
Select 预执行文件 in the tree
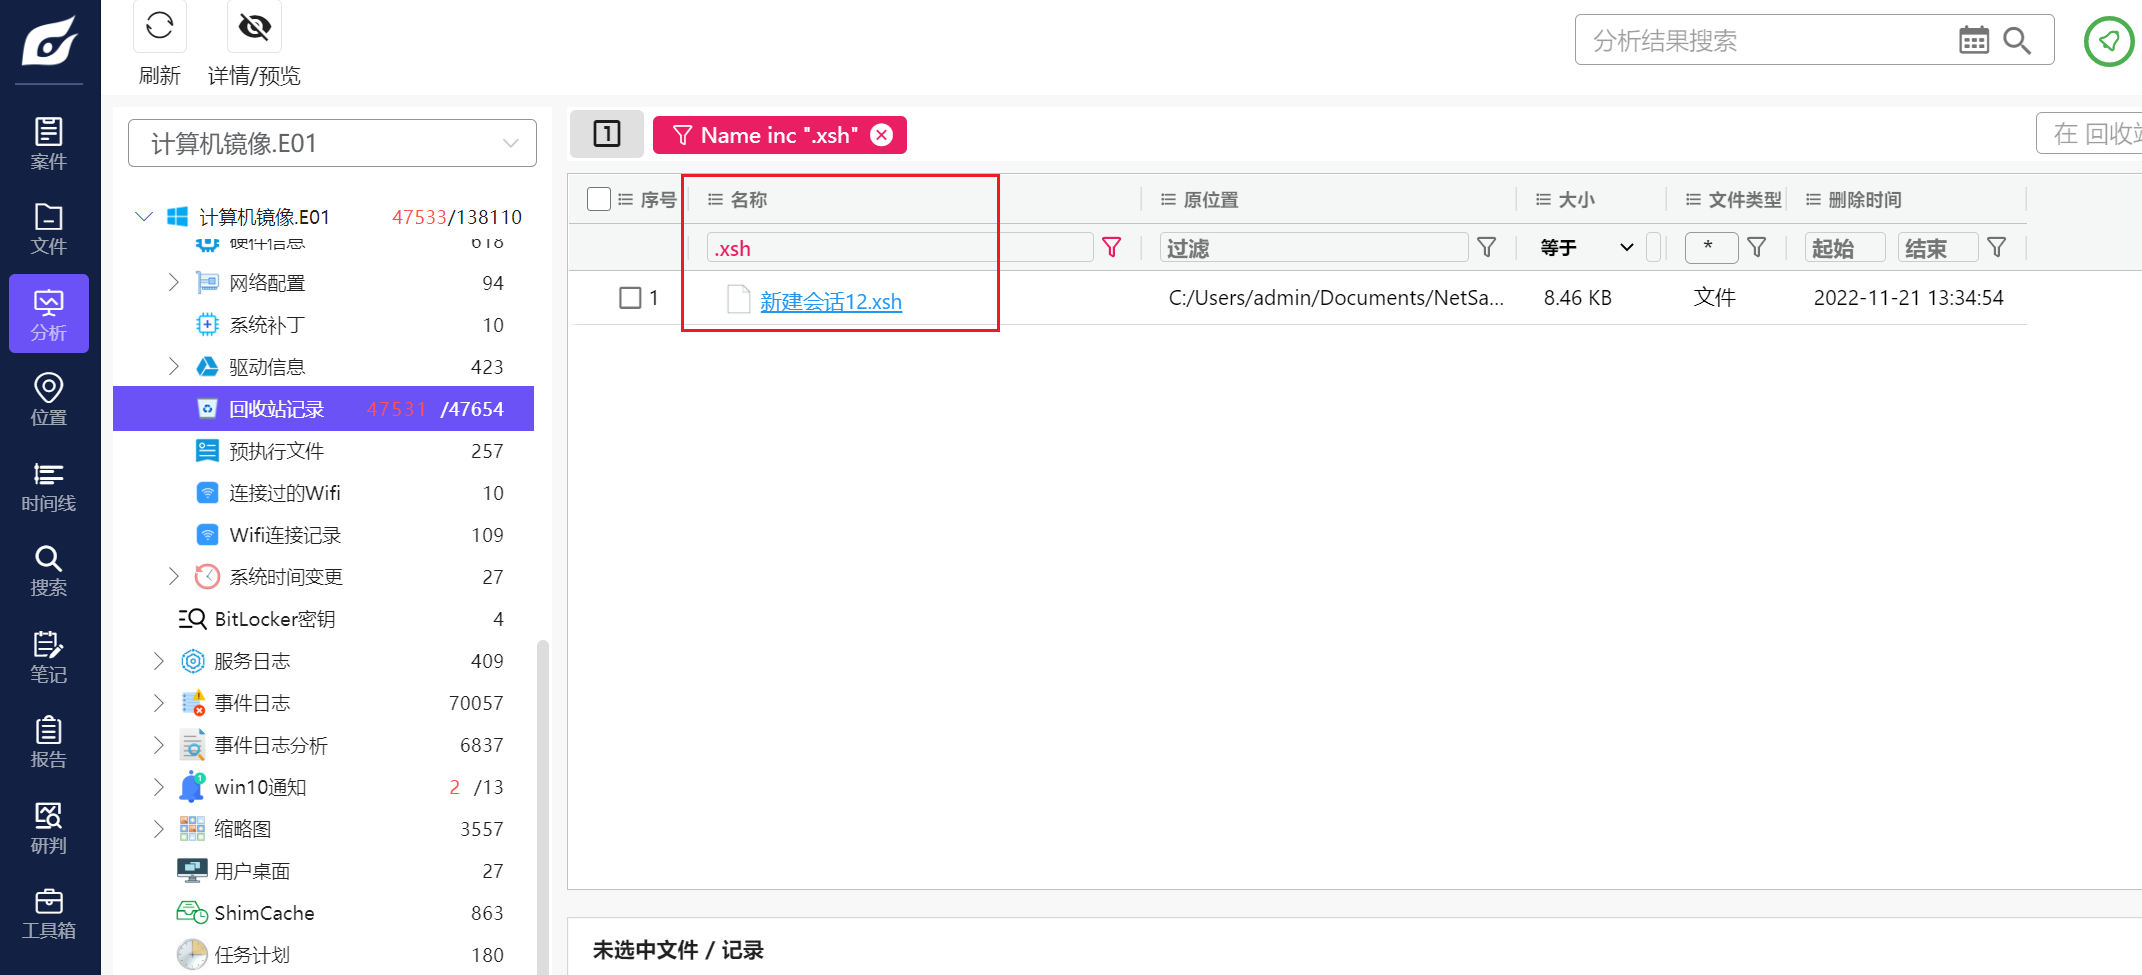pos(276,451)
